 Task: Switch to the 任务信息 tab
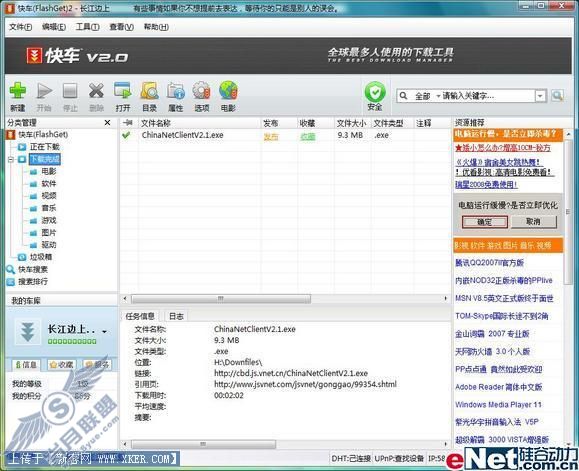pyautogui.click(x=140, y=316)
